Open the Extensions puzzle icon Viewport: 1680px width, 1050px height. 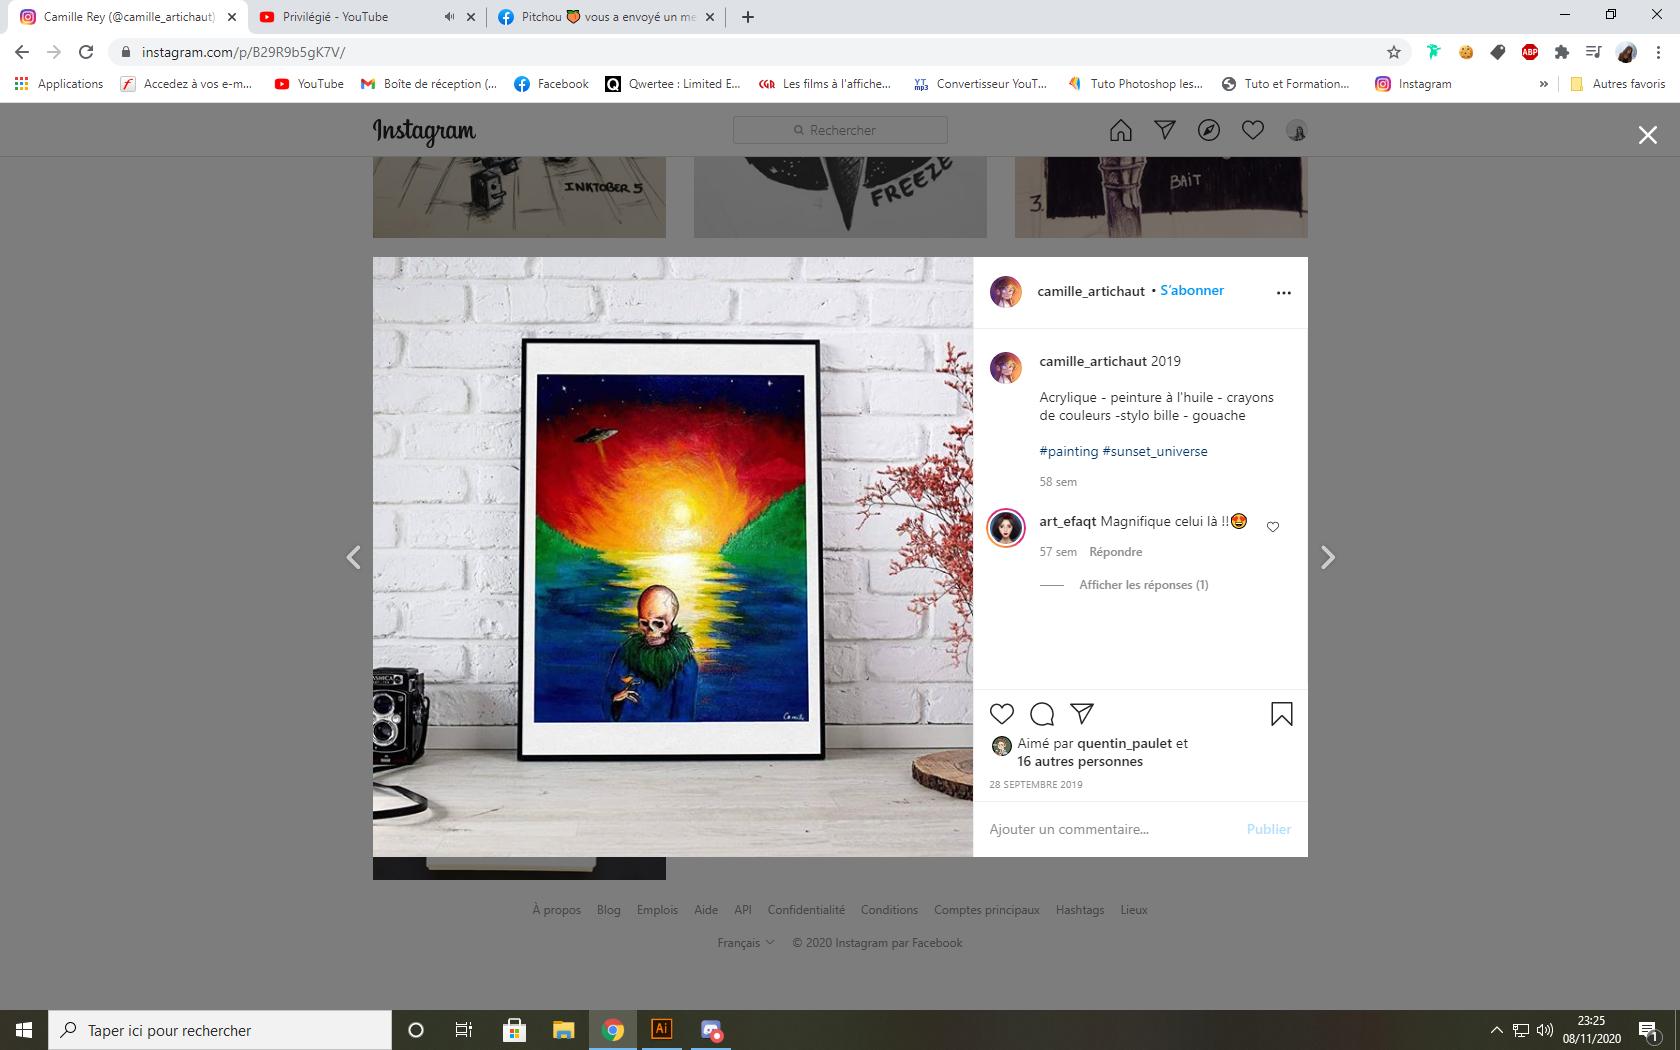pos(1562,52)
